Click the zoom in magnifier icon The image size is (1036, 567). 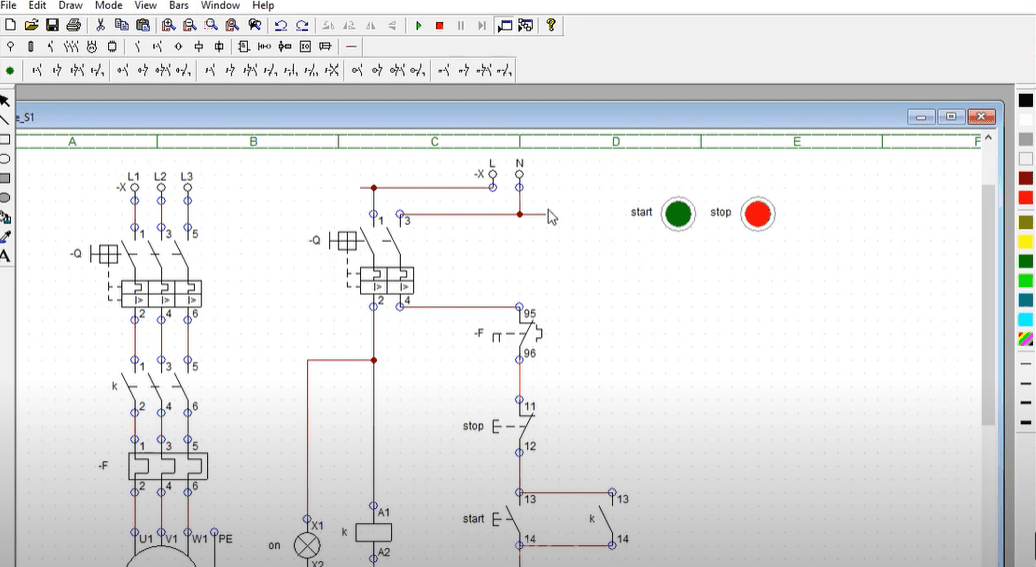(168, 25)
